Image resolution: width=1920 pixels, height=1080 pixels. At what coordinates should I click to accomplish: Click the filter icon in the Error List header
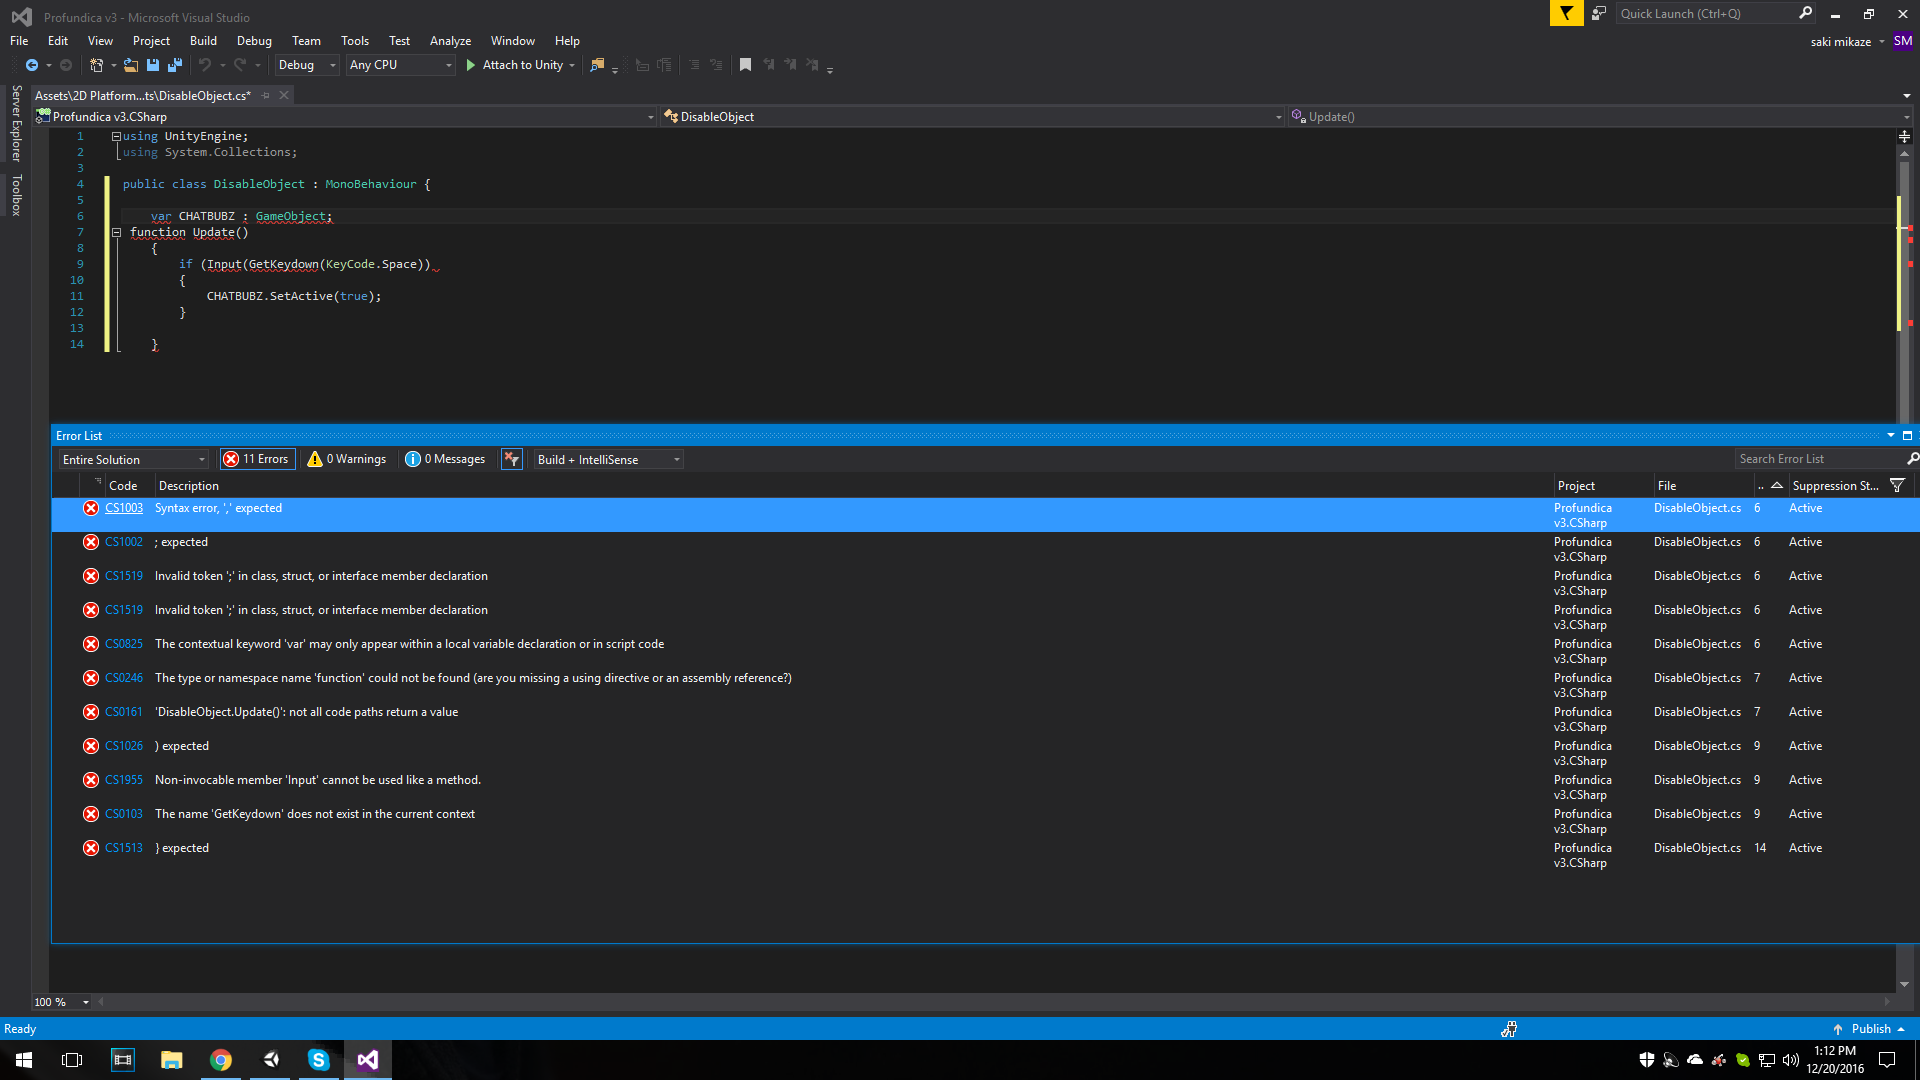click(1897, 486)
